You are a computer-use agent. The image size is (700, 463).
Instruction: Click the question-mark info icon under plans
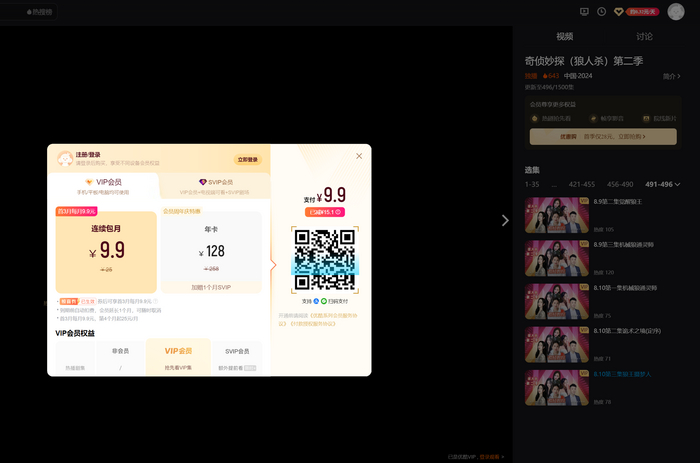click(x=155, y=301)
